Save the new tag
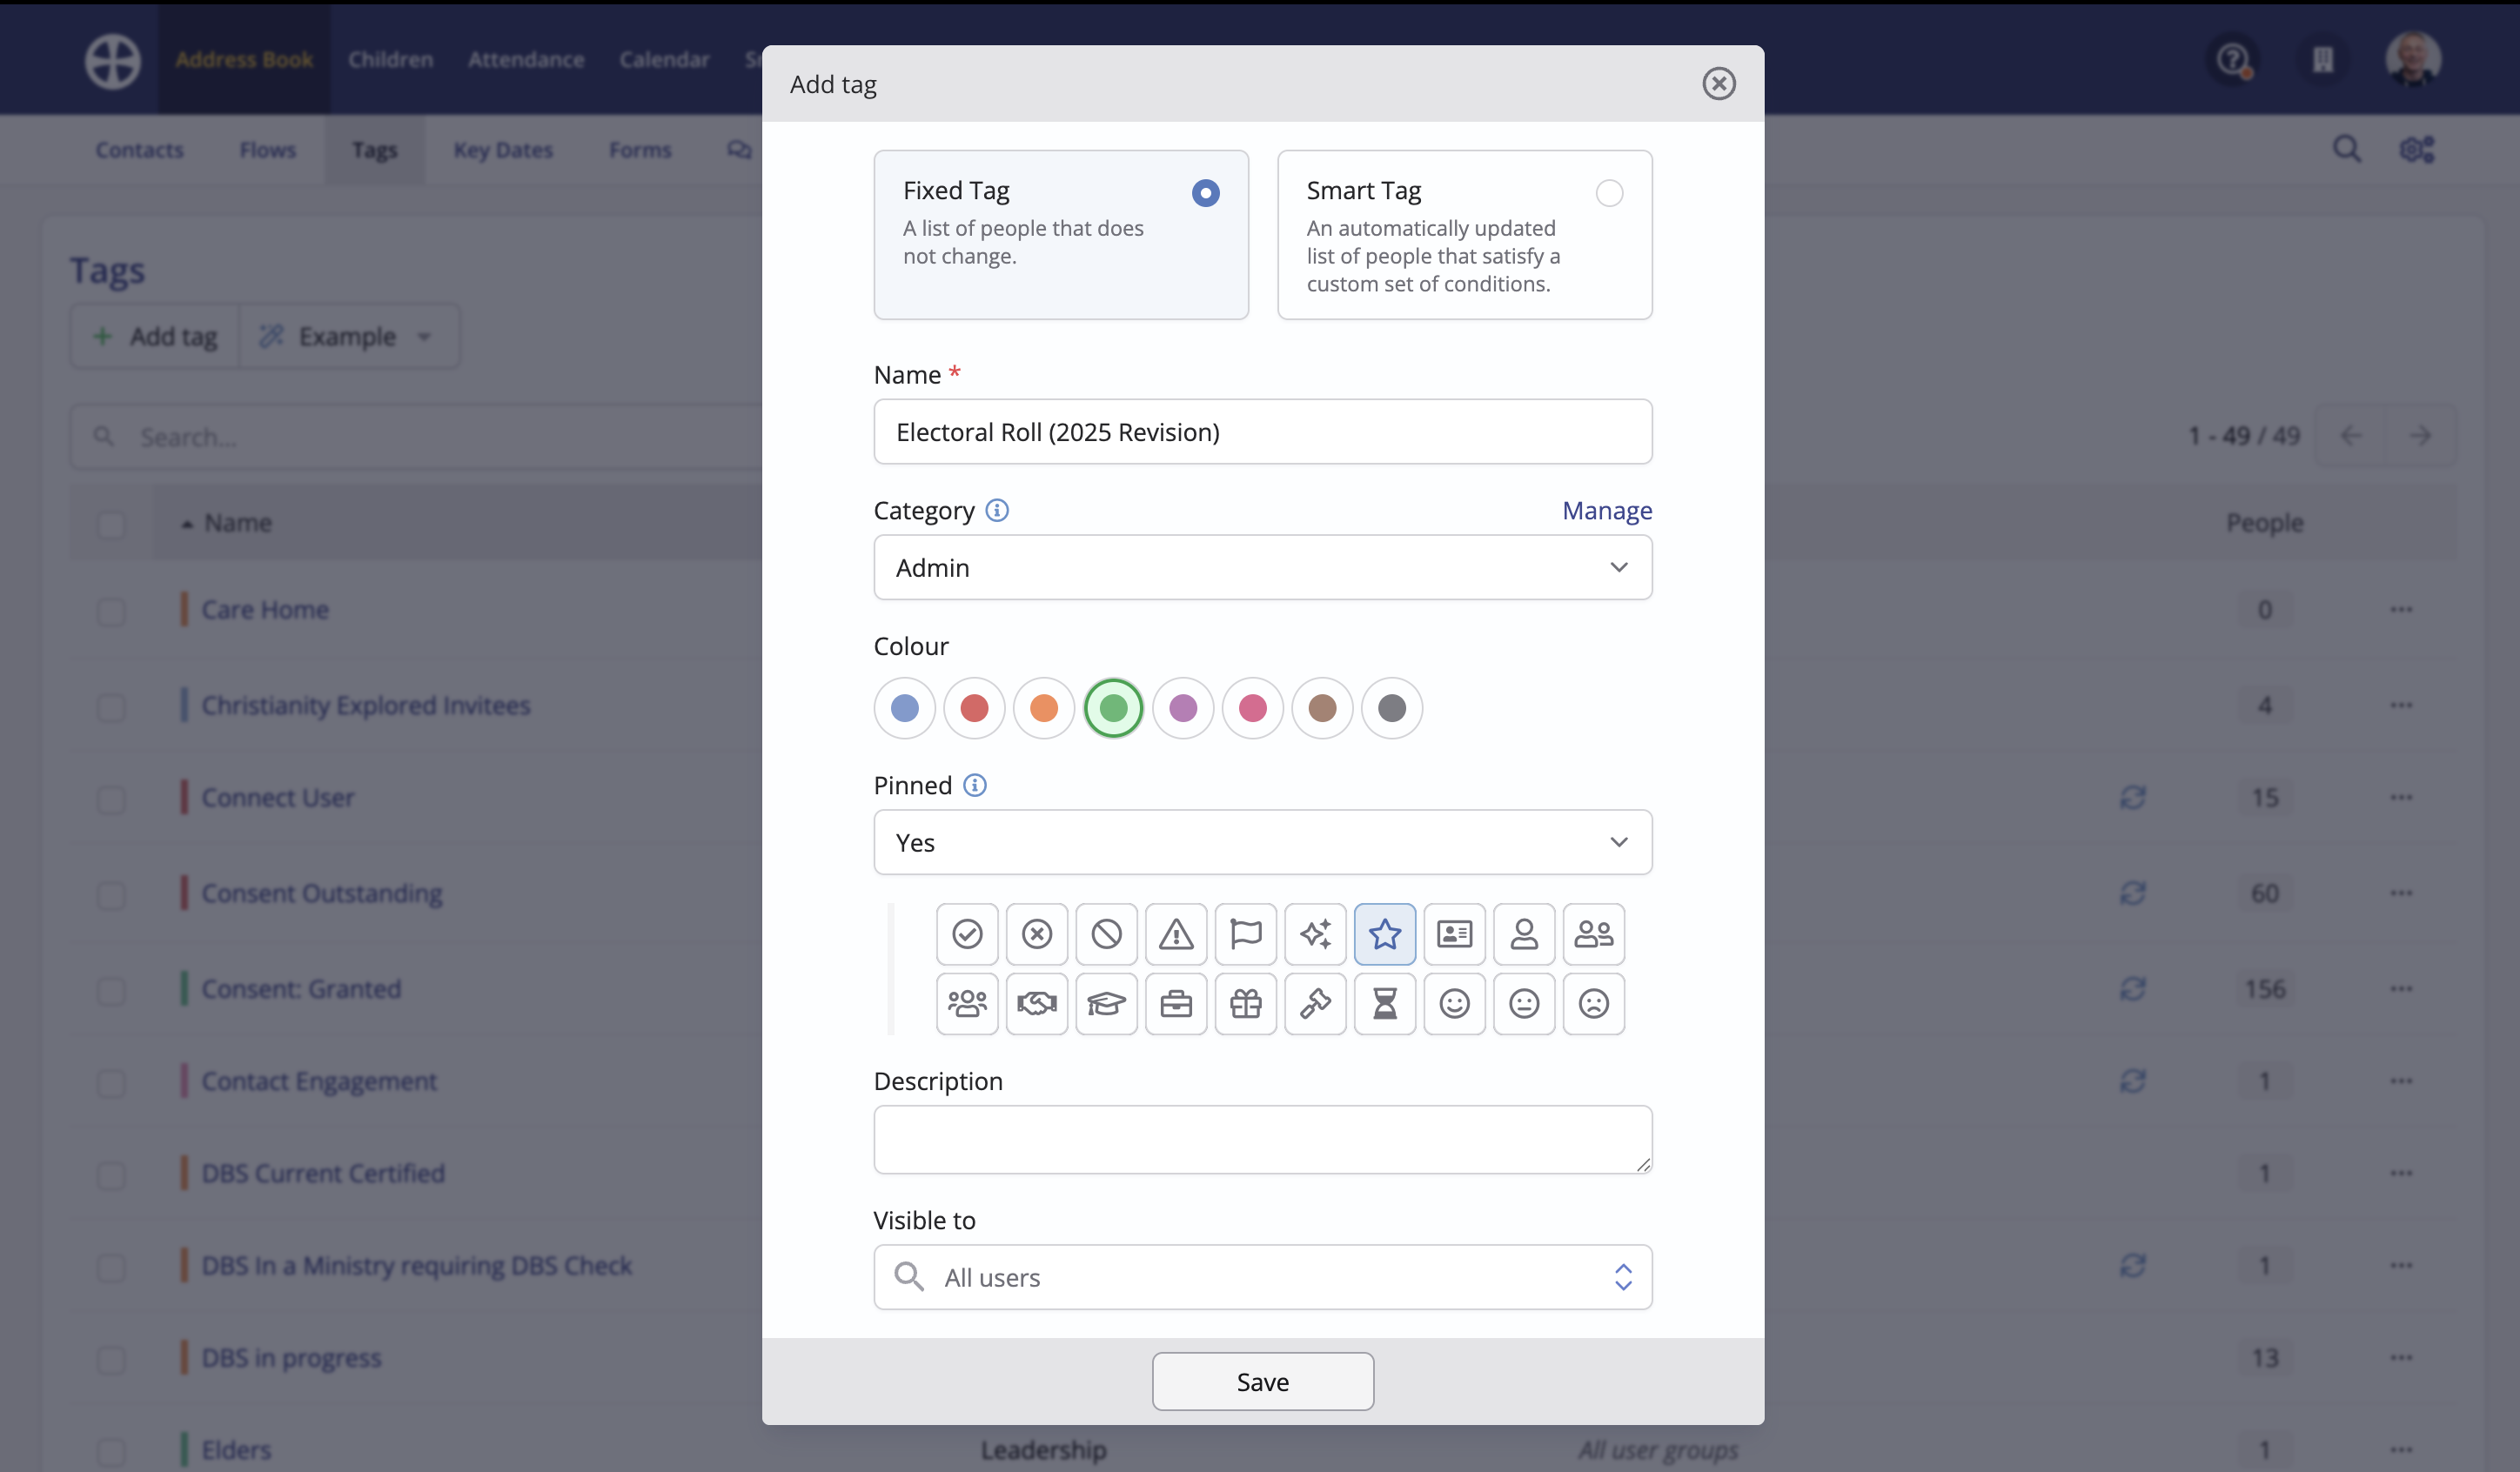Viewport: 2520px width, 1472px height. (x=1263, y=1382)
